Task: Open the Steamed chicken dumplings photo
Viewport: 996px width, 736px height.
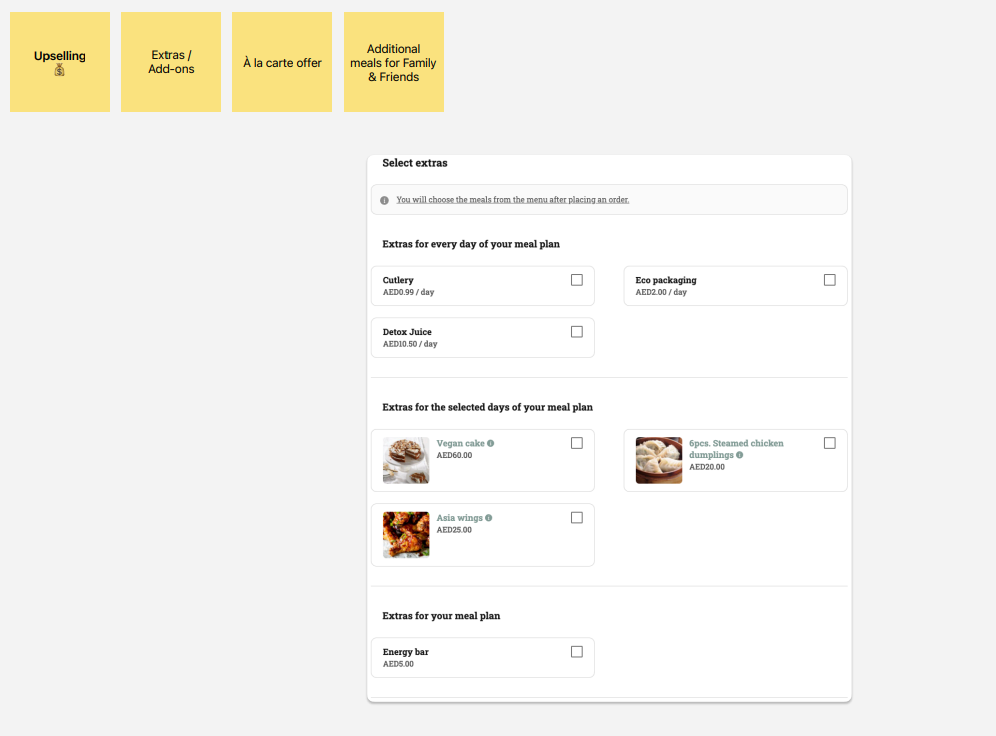Action: 658,460
